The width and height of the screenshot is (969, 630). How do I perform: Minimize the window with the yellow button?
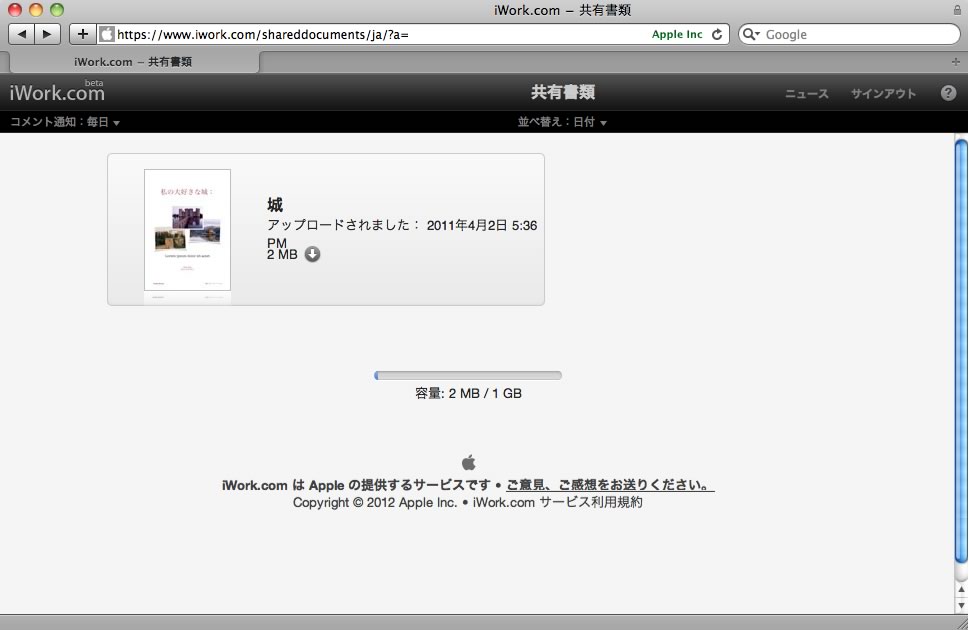pos(36,10)
